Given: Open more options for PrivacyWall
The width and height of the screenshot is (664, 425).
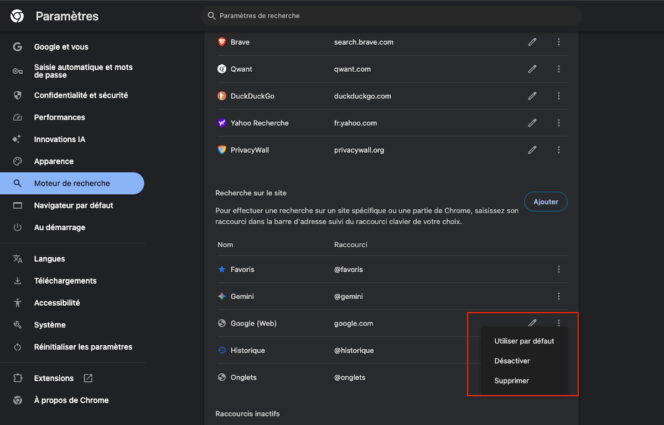Looking at the screenshot, I should pyautogui.click(x=559, y=150).
